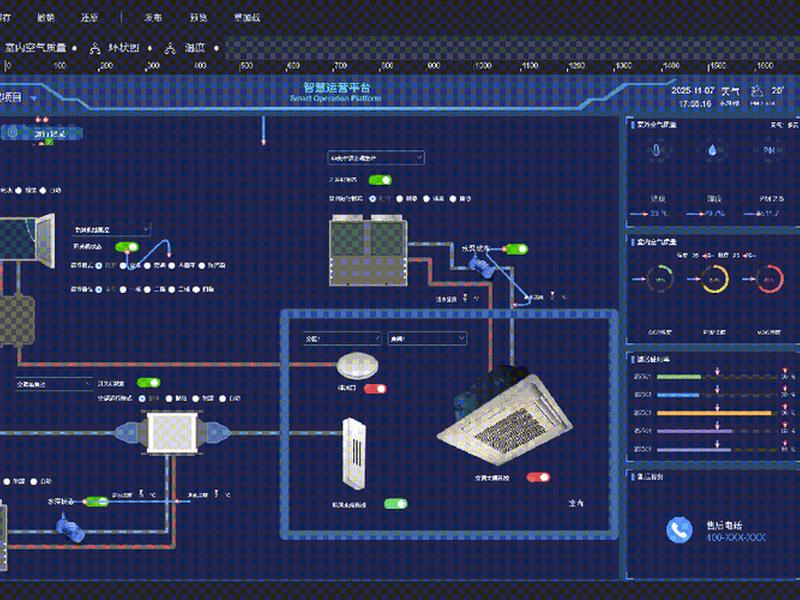Click the PM2.5 indicator icon

coord(769,151)
